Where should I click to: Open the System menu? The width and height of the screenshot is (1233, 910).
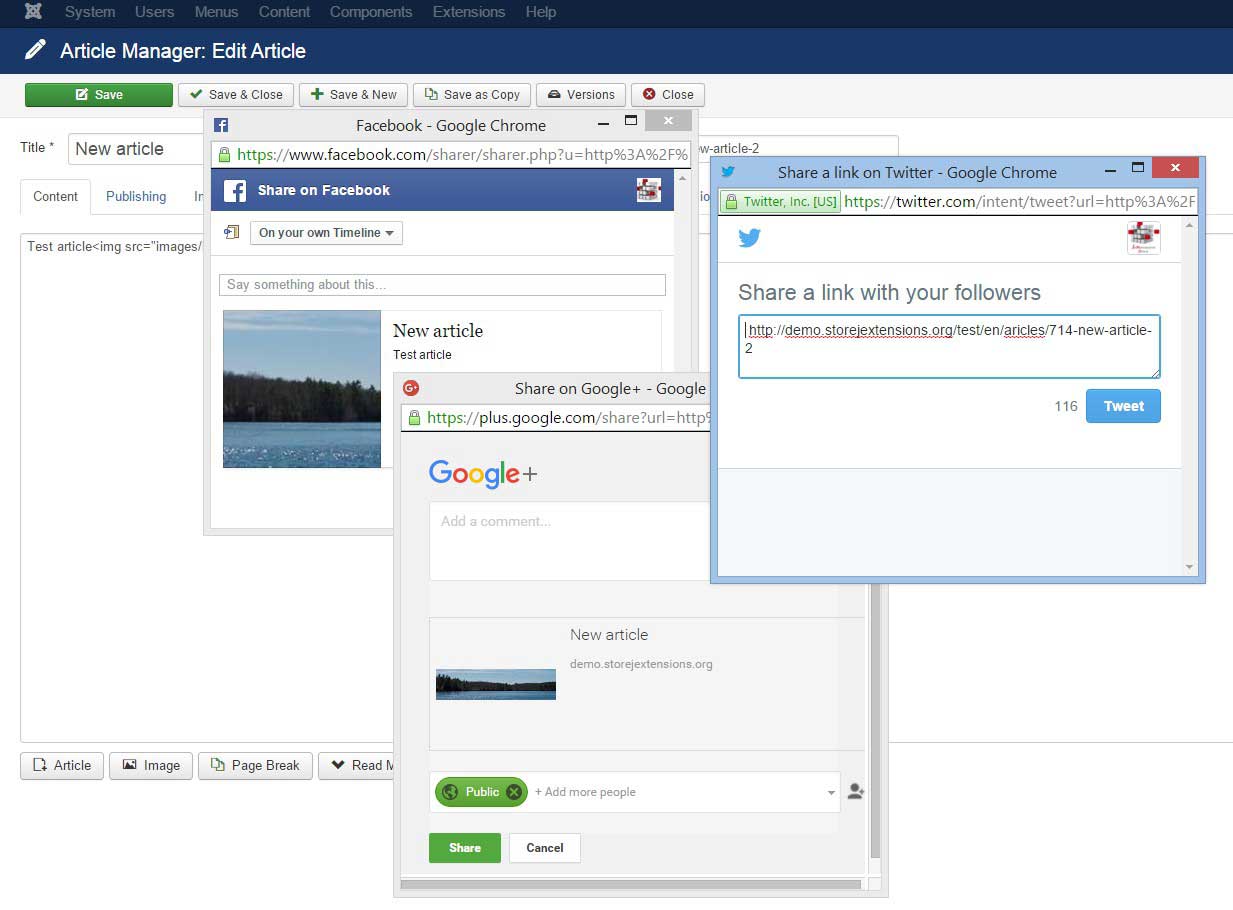pos(90,12)
